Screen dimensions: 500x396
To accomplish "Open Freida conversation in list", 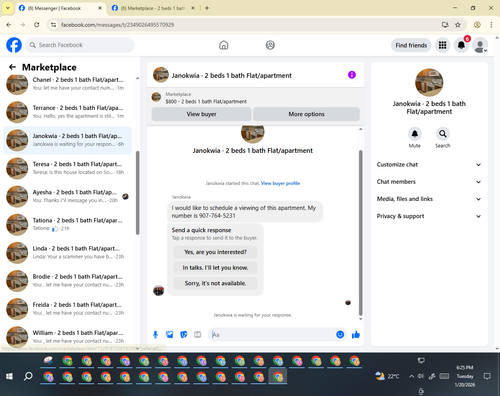I will [67, 309].
